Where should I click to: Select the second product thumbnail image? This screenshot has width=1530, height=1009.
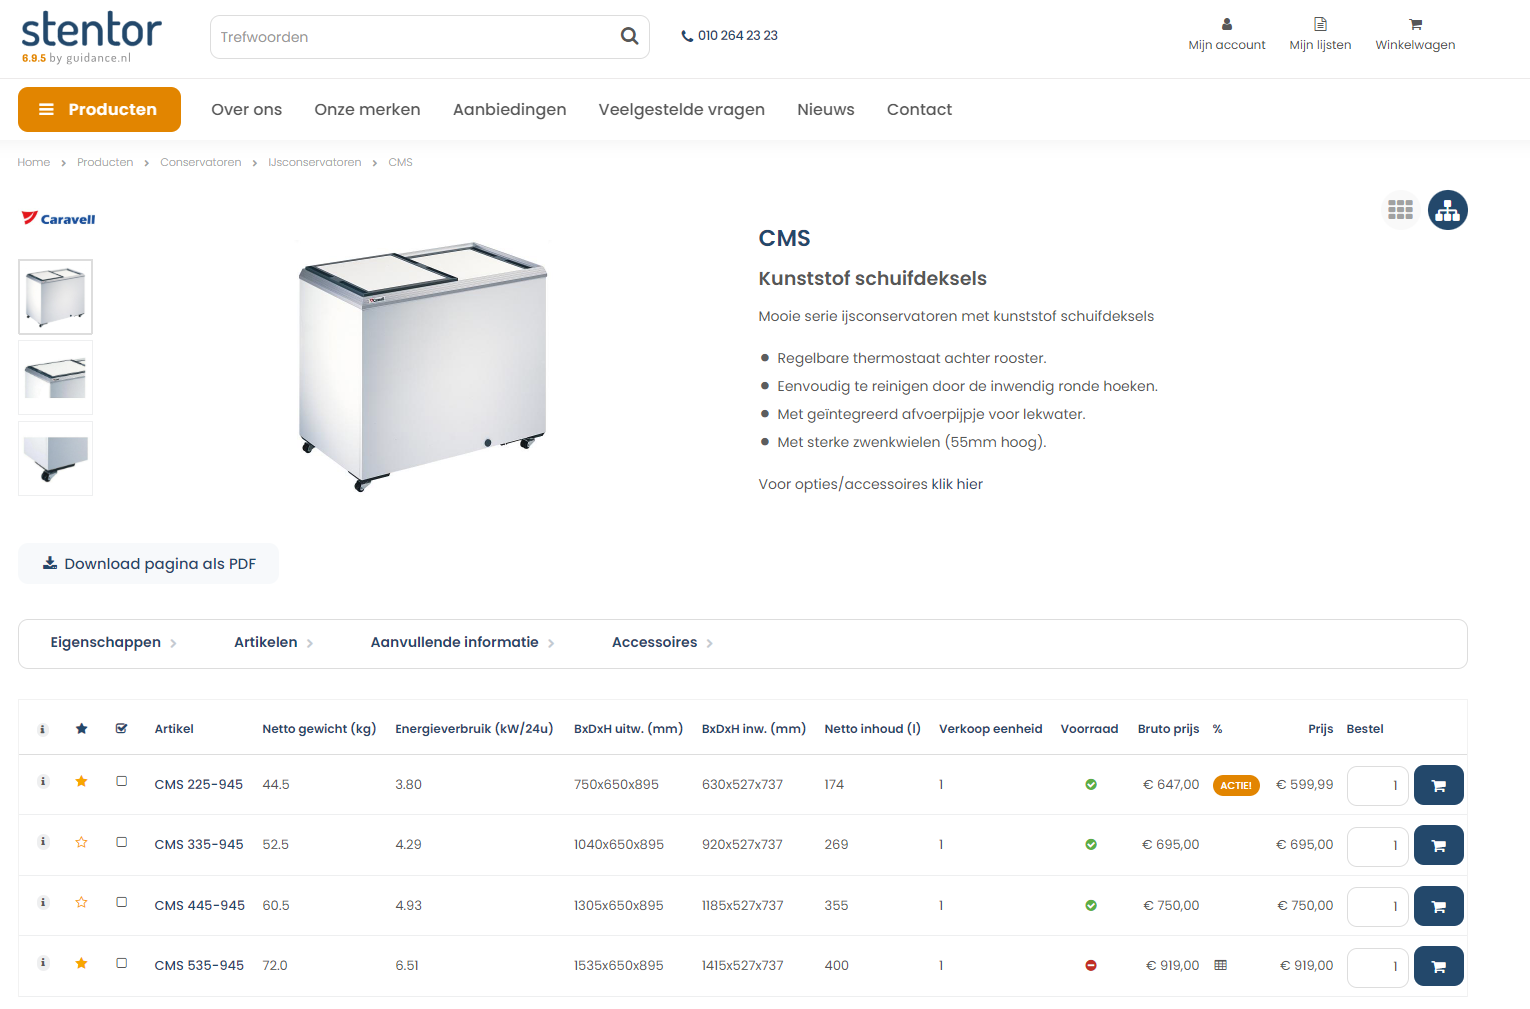tap(56, 378)
